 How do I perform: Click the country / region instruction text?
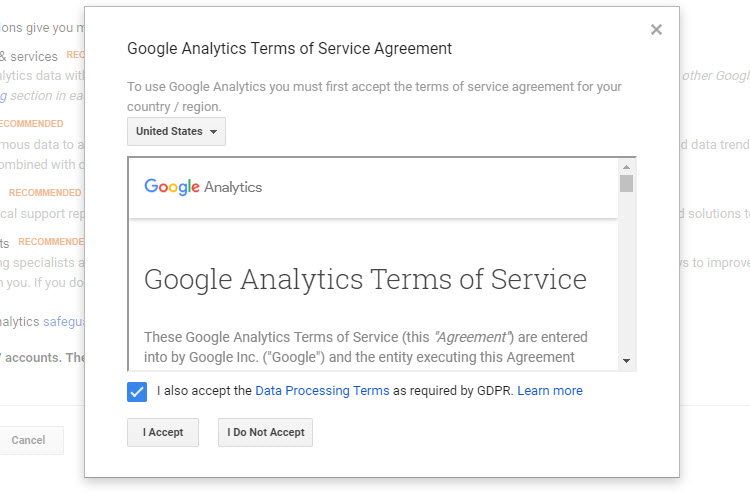[x=374, y=96]
